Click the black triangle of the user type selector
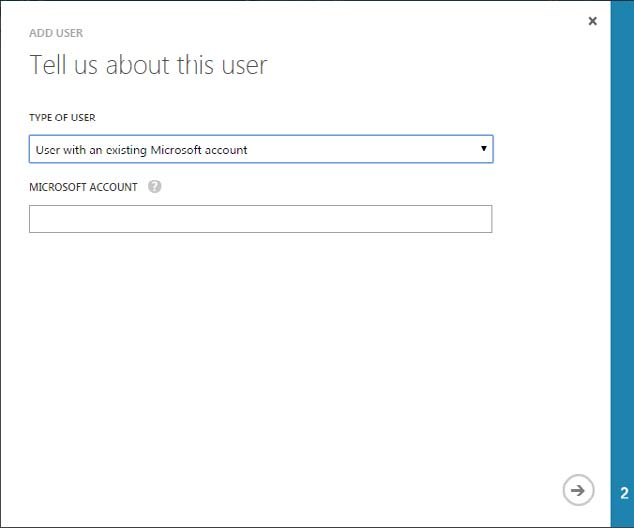 click(483, 149)
